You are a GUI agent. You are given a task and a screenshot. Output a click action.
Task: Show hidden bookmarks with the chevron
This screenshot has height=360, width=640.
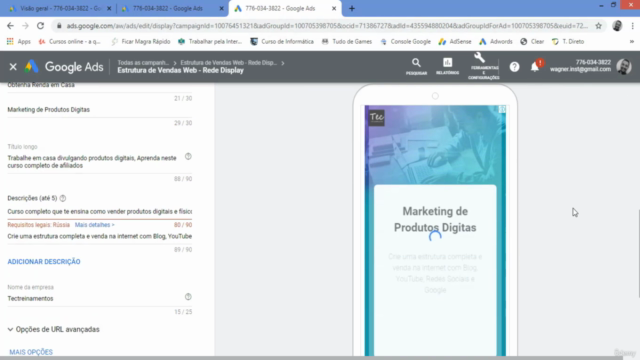631,42
